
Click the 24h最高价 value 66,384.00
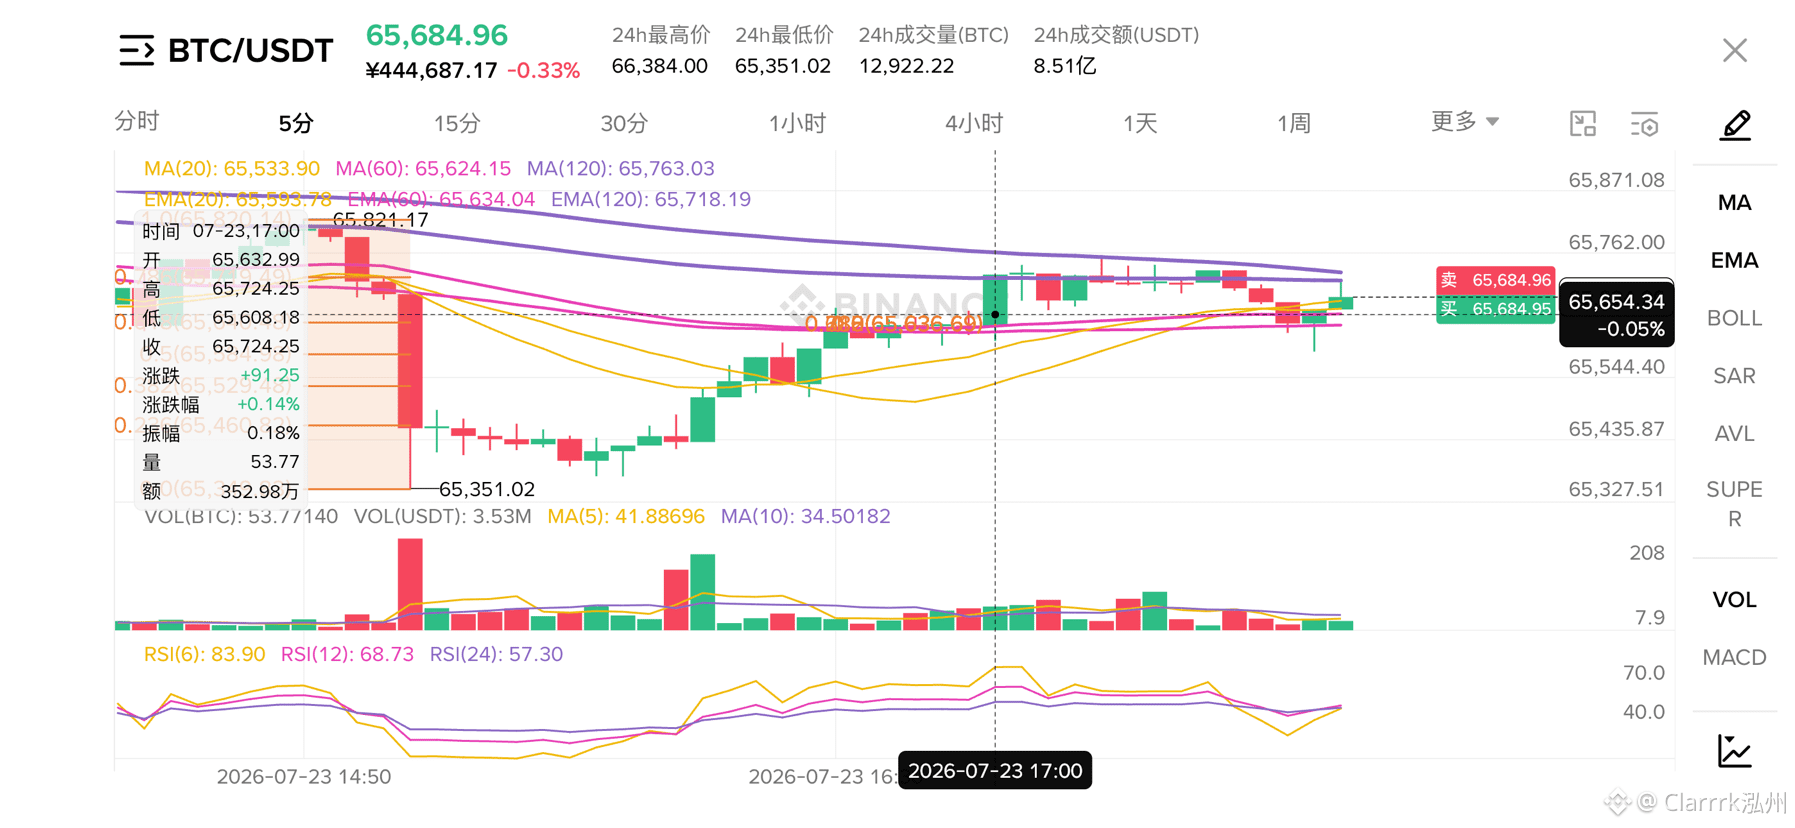coord(660,66)
